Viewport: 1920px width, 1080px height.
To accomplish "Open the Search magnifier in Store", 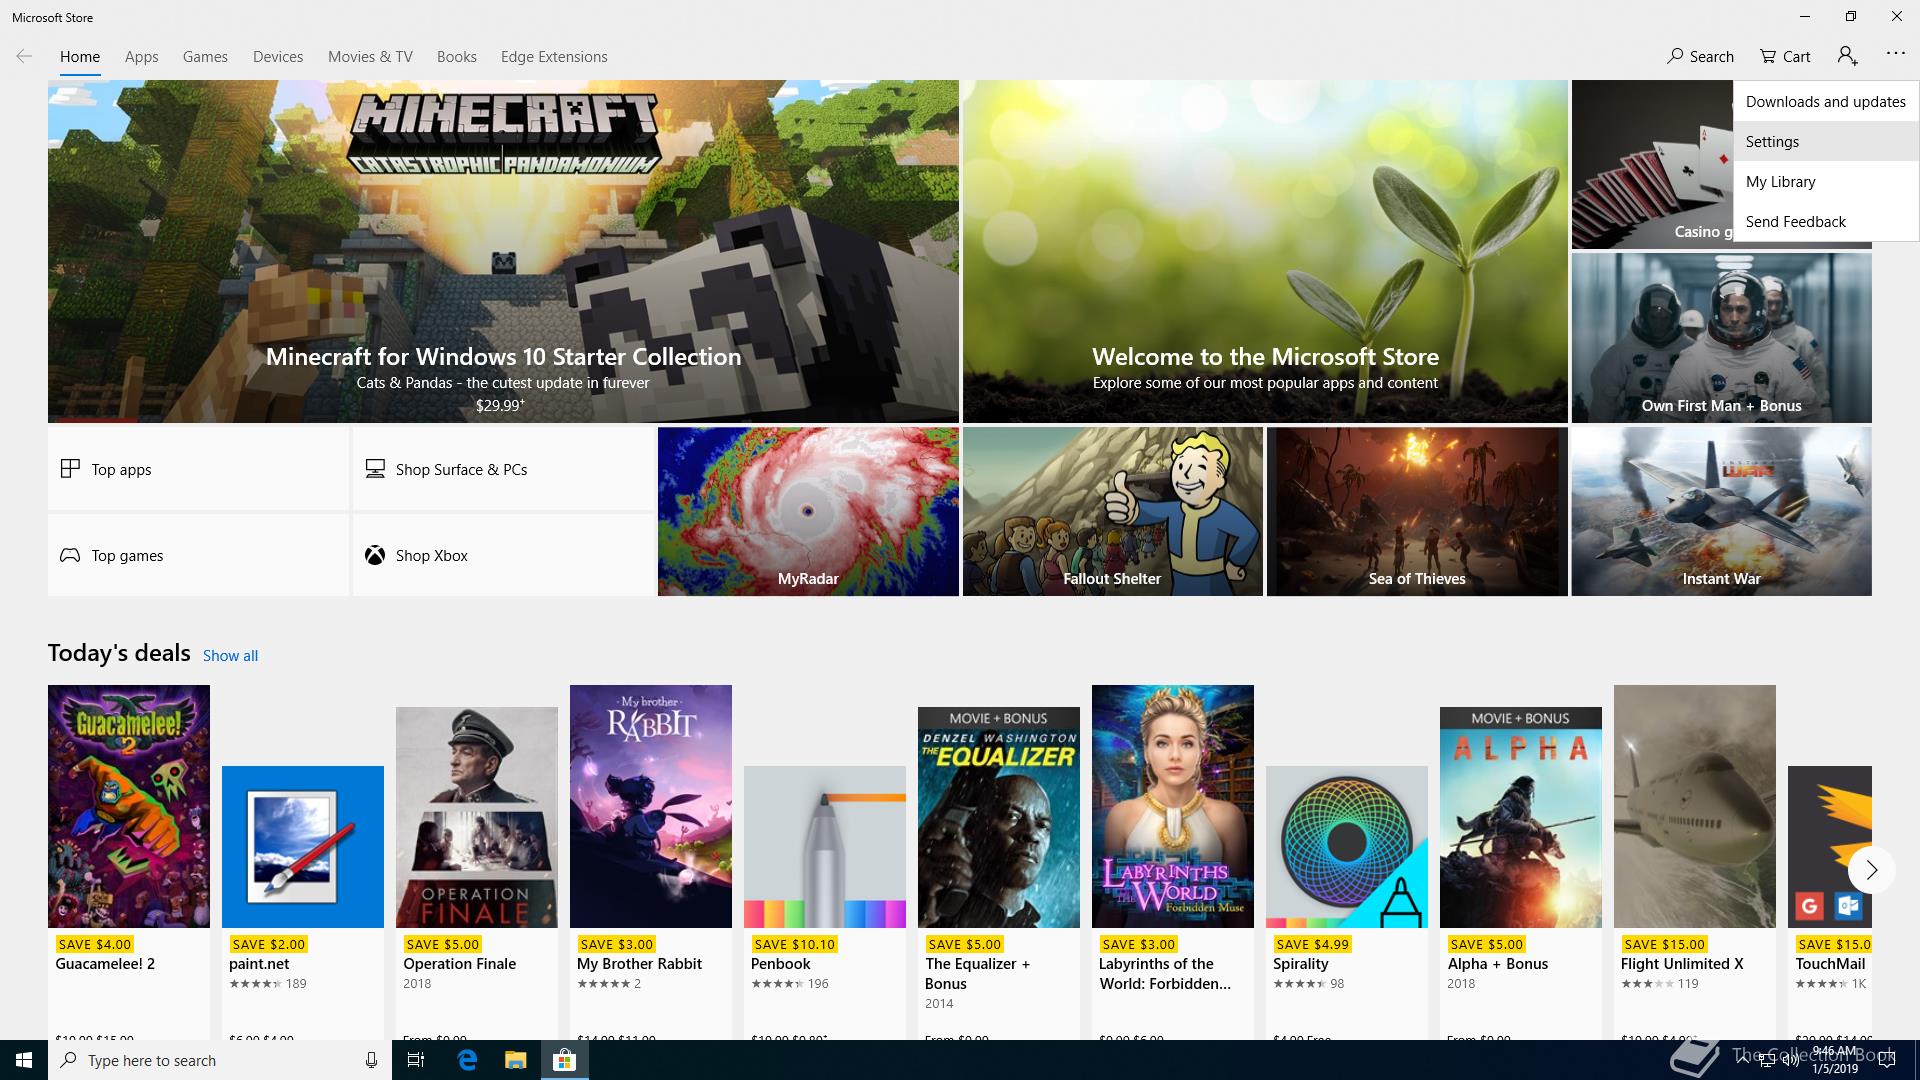I will [1700, 56].
